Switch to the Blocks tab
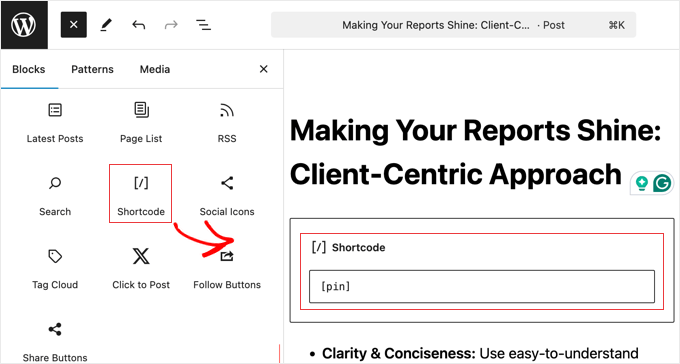The width and height of the screenshot is (680, 364). coord(29,69)
